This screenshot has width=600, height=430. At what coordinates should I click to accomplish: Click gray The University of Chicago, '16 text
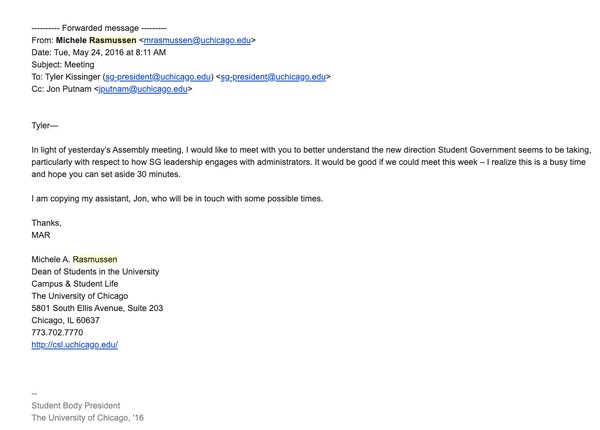pos(88,418)
